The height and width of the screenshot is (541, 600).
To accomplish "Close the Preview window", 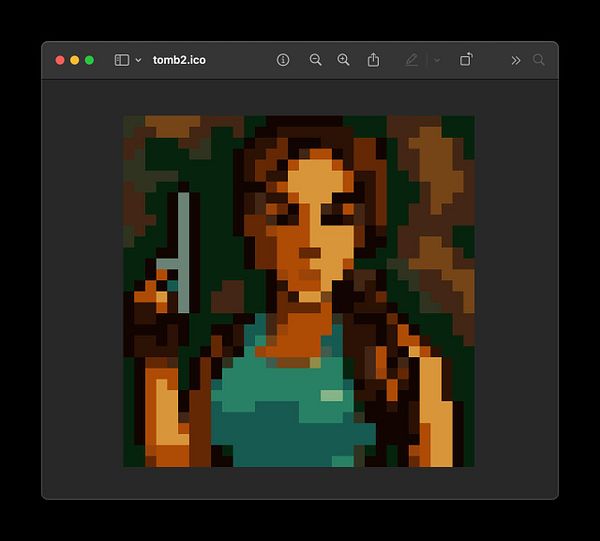I will pyautogui.click(x=60, y=60).
